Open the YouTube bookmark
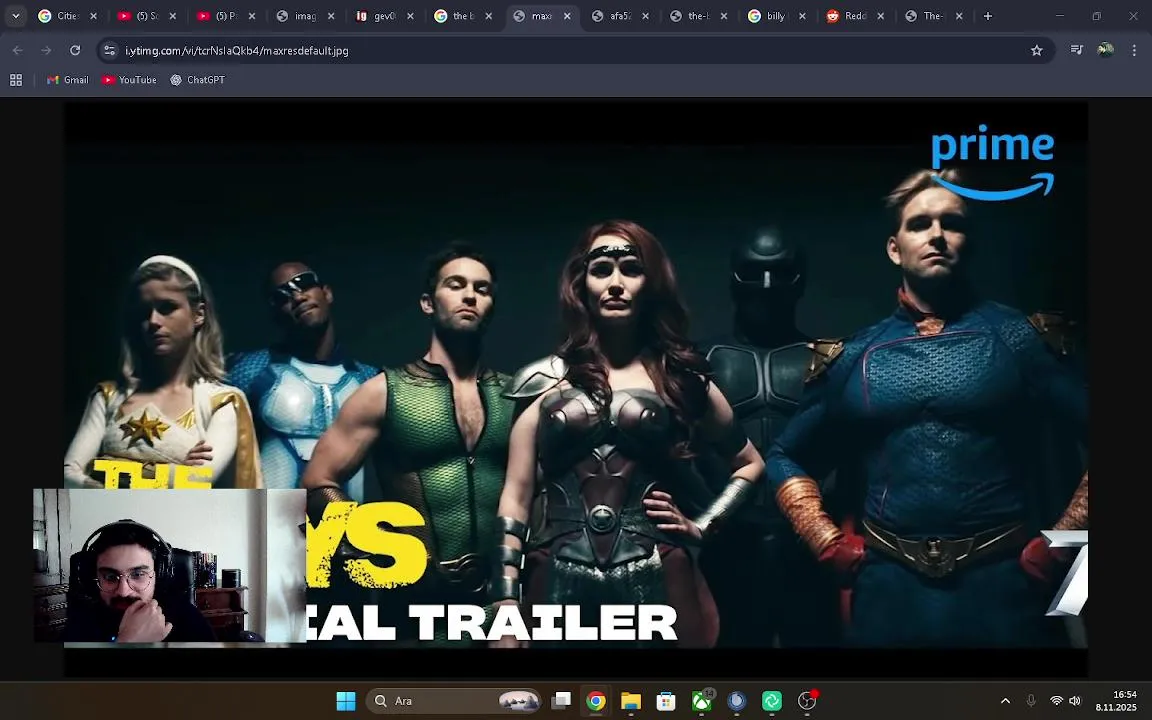Image resolution: width=1152 pixels, height=720 pixels. click(x=129, y=80)
